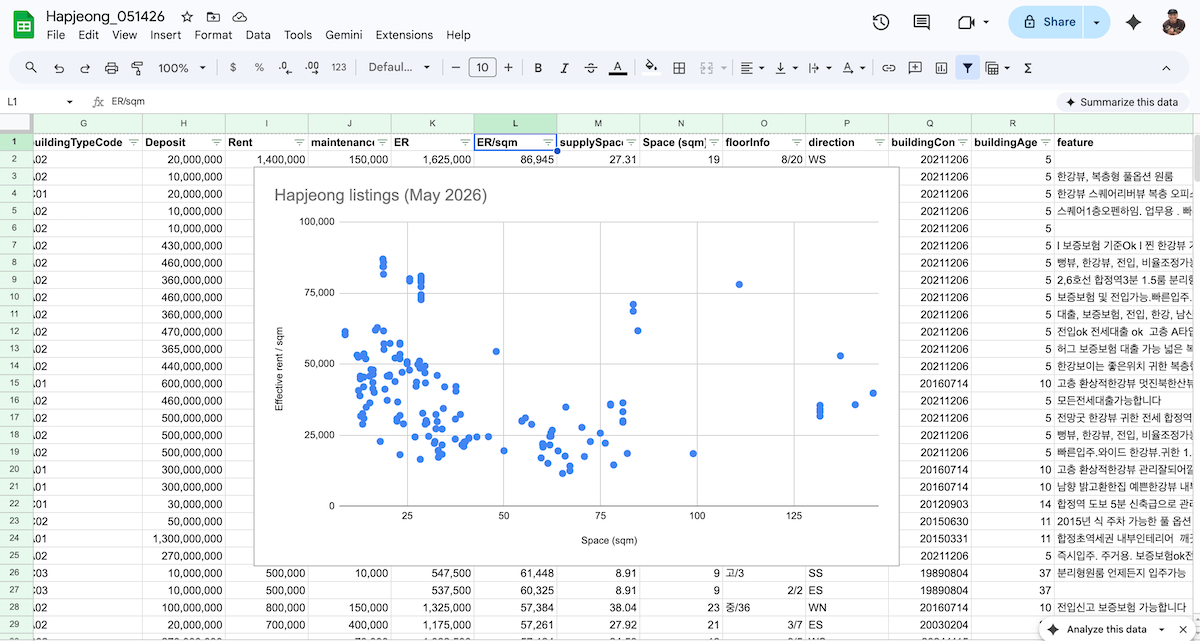Toggle bold formatting

(538, 68)
